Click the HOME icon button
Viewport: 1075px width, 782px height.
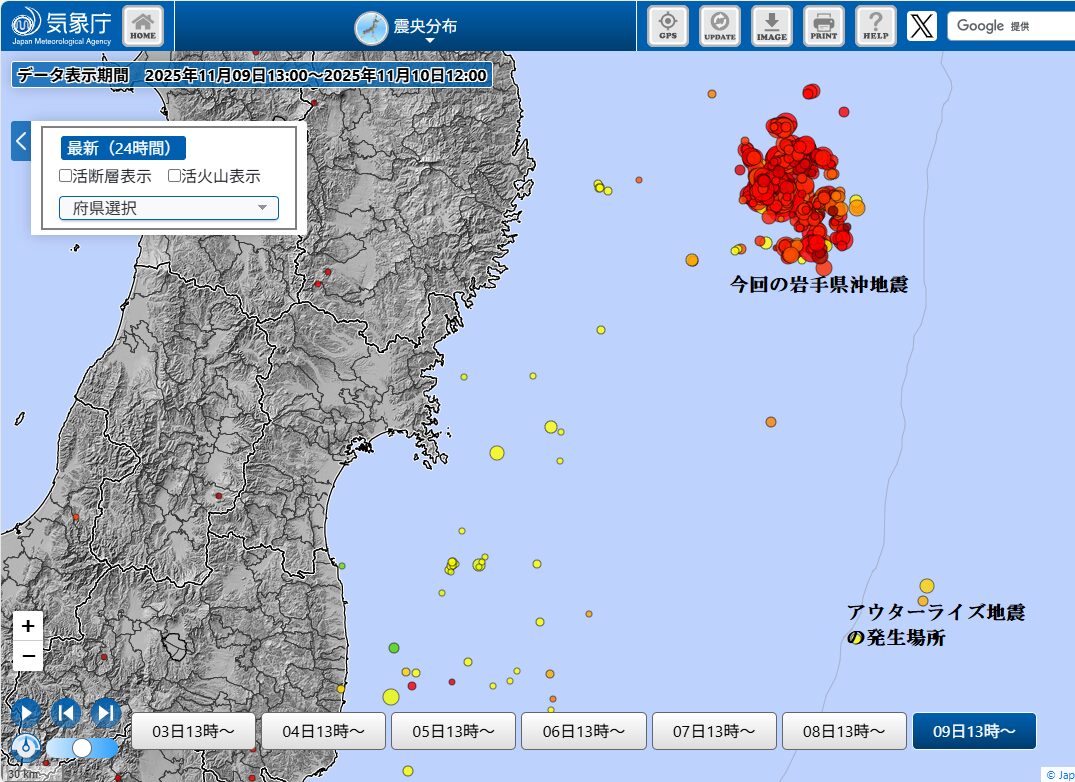coord(143,25)
